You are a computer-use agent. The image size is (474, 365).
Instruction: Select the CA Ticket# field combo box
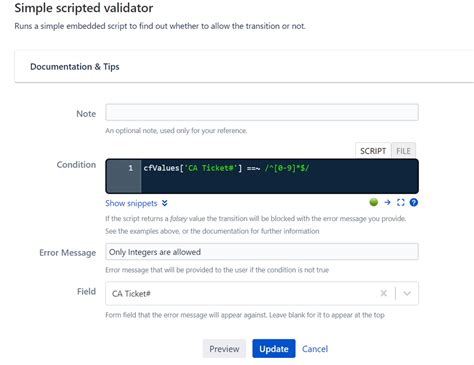coord(262,293)
